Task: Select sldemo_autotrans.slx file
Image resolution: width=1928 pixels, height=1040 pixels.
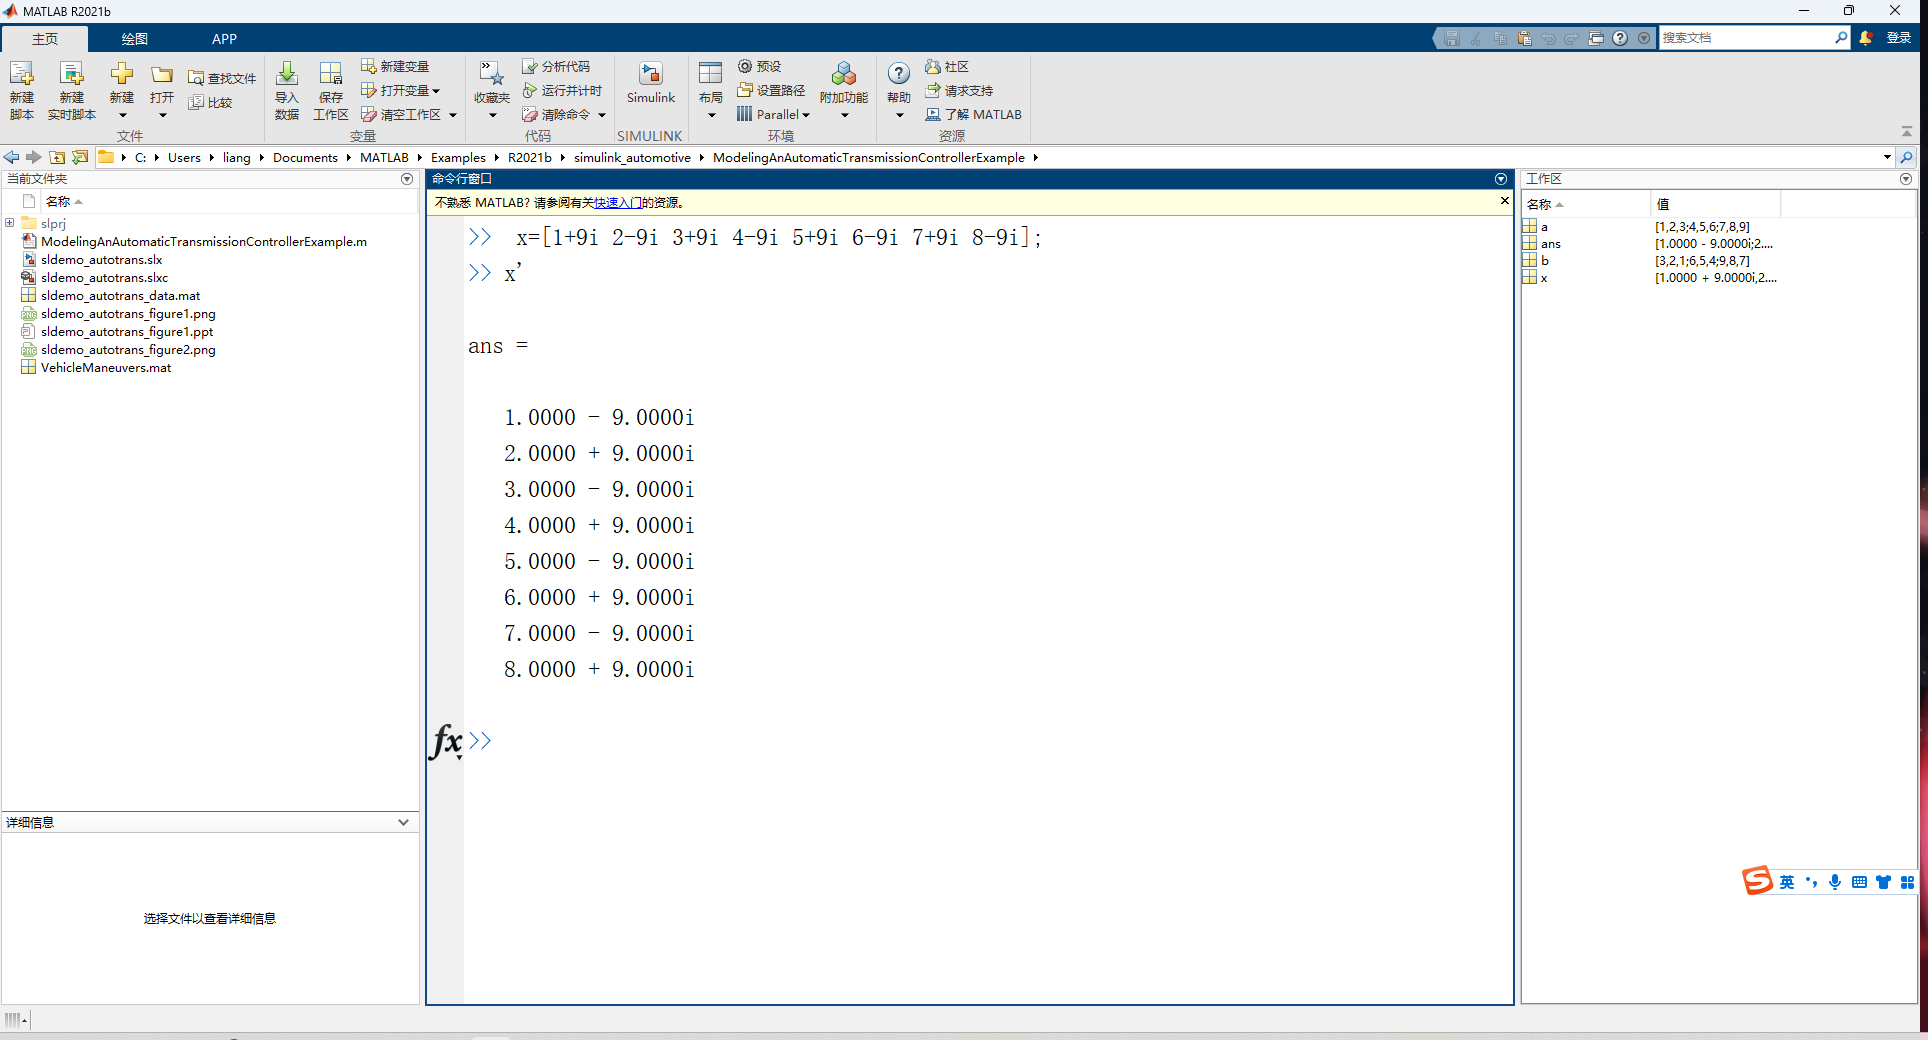Action: pos(101,259)
